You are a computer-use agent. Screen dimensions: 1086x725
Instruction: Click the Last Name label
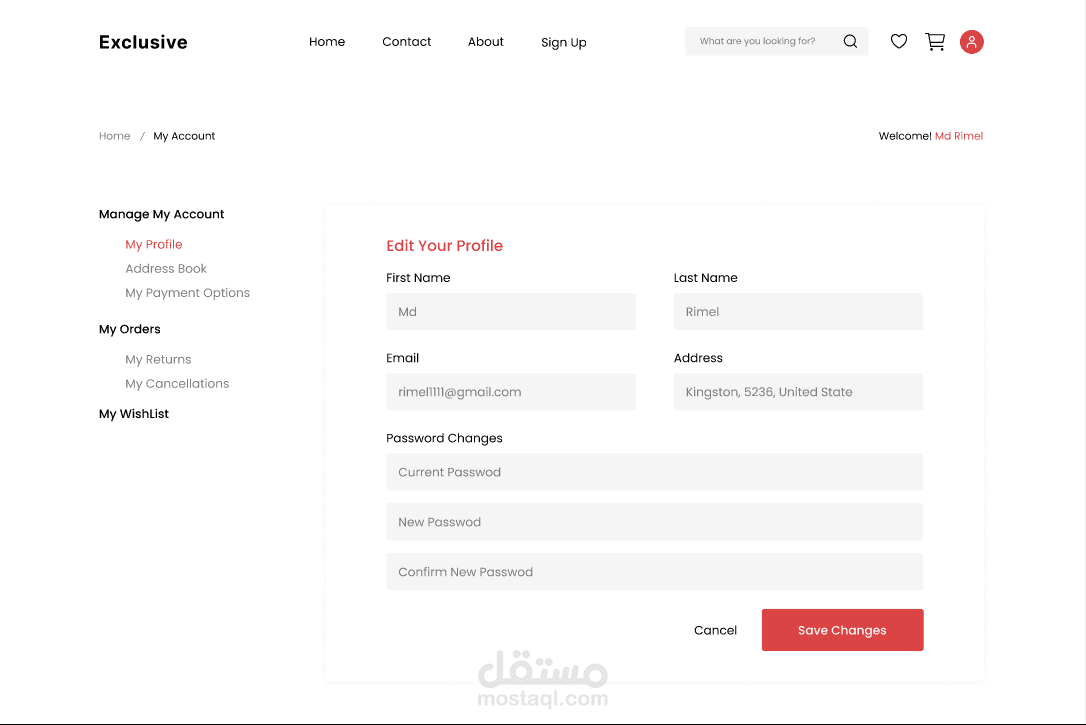(x=705, y=278)
